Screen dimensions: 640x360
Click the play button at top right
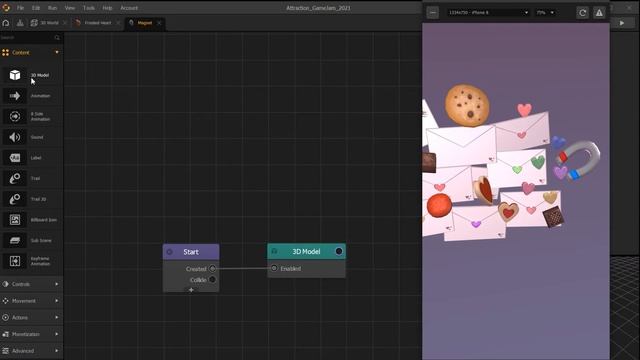(x=622, y=23)
